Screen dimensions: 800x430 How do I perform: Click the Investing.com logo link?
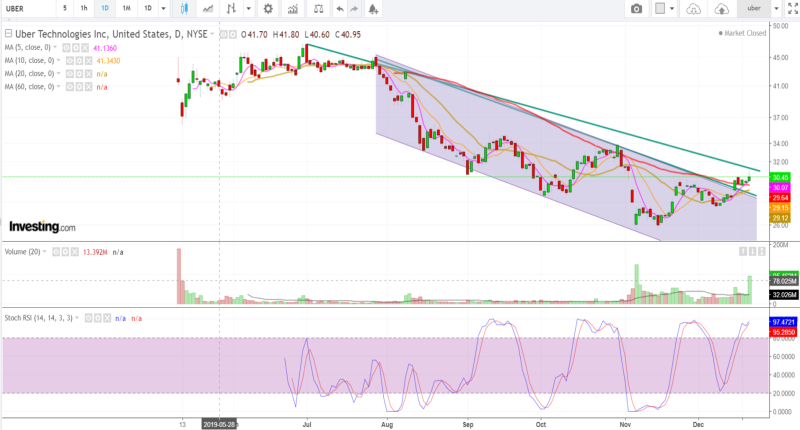pos(42,227)
